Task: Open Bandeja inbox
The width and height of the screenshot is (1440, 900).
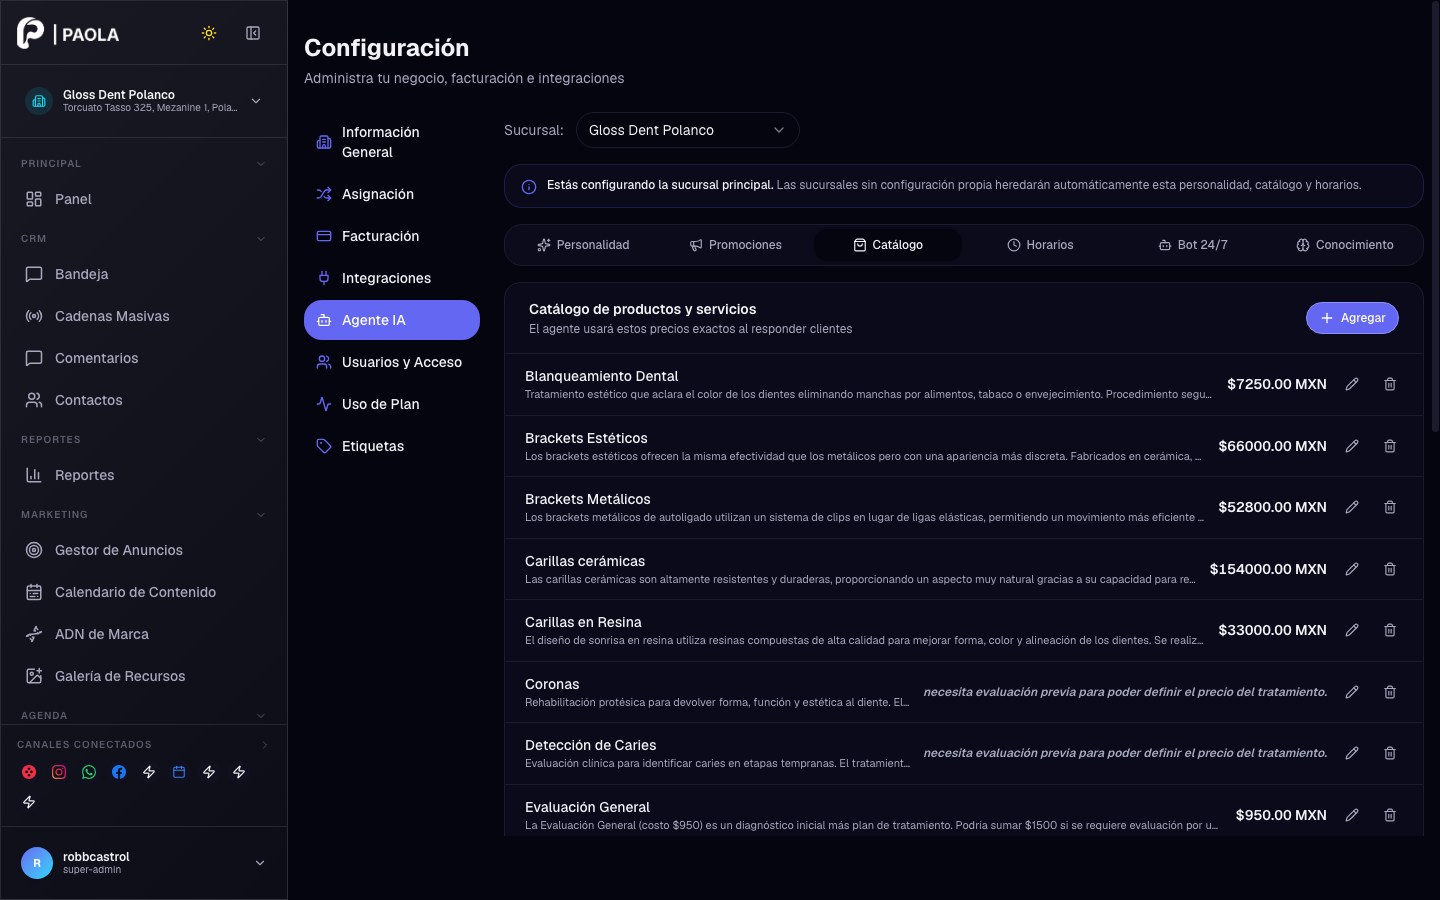Action: 144,274
